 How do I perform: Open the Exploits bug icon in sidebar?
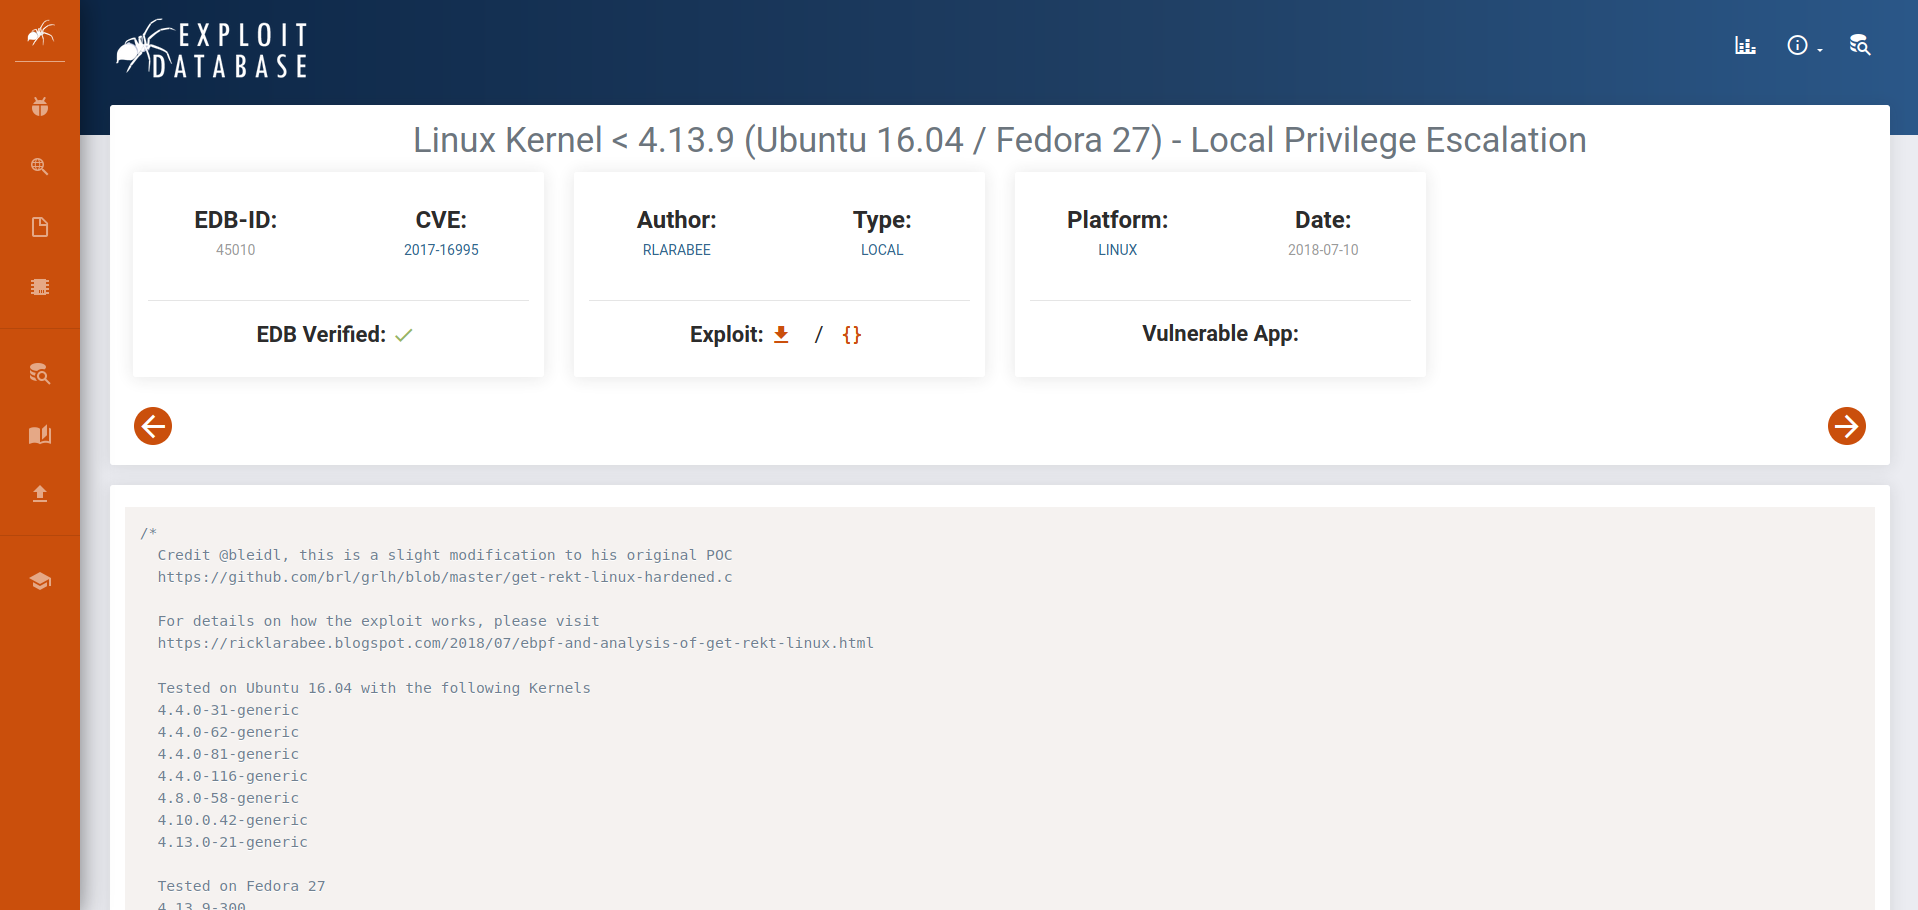point(40,106)
